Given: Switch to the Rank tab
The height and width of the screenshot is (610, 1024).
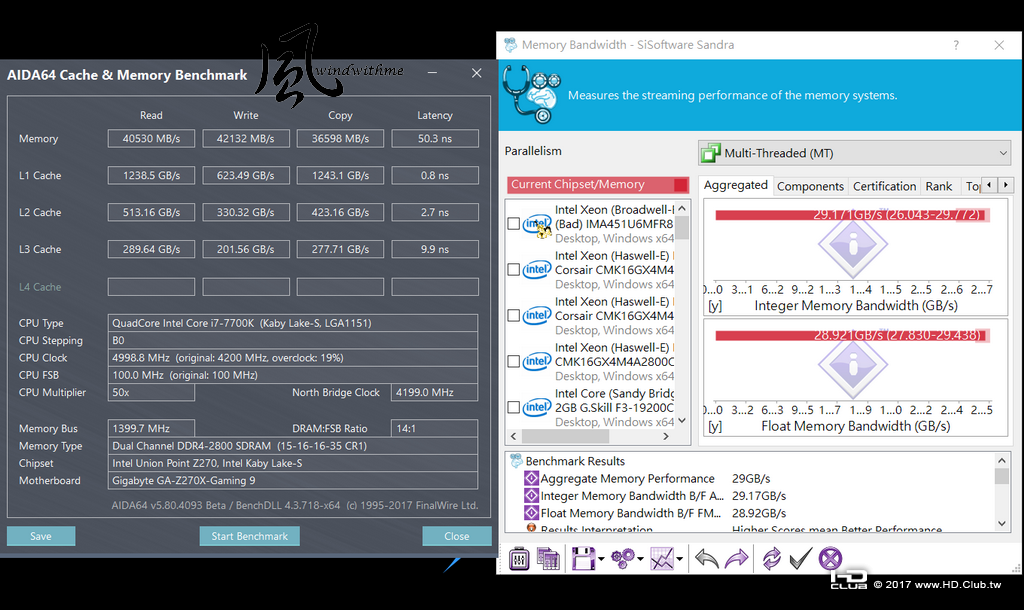Looking at the screenshot, I should 939,187.
